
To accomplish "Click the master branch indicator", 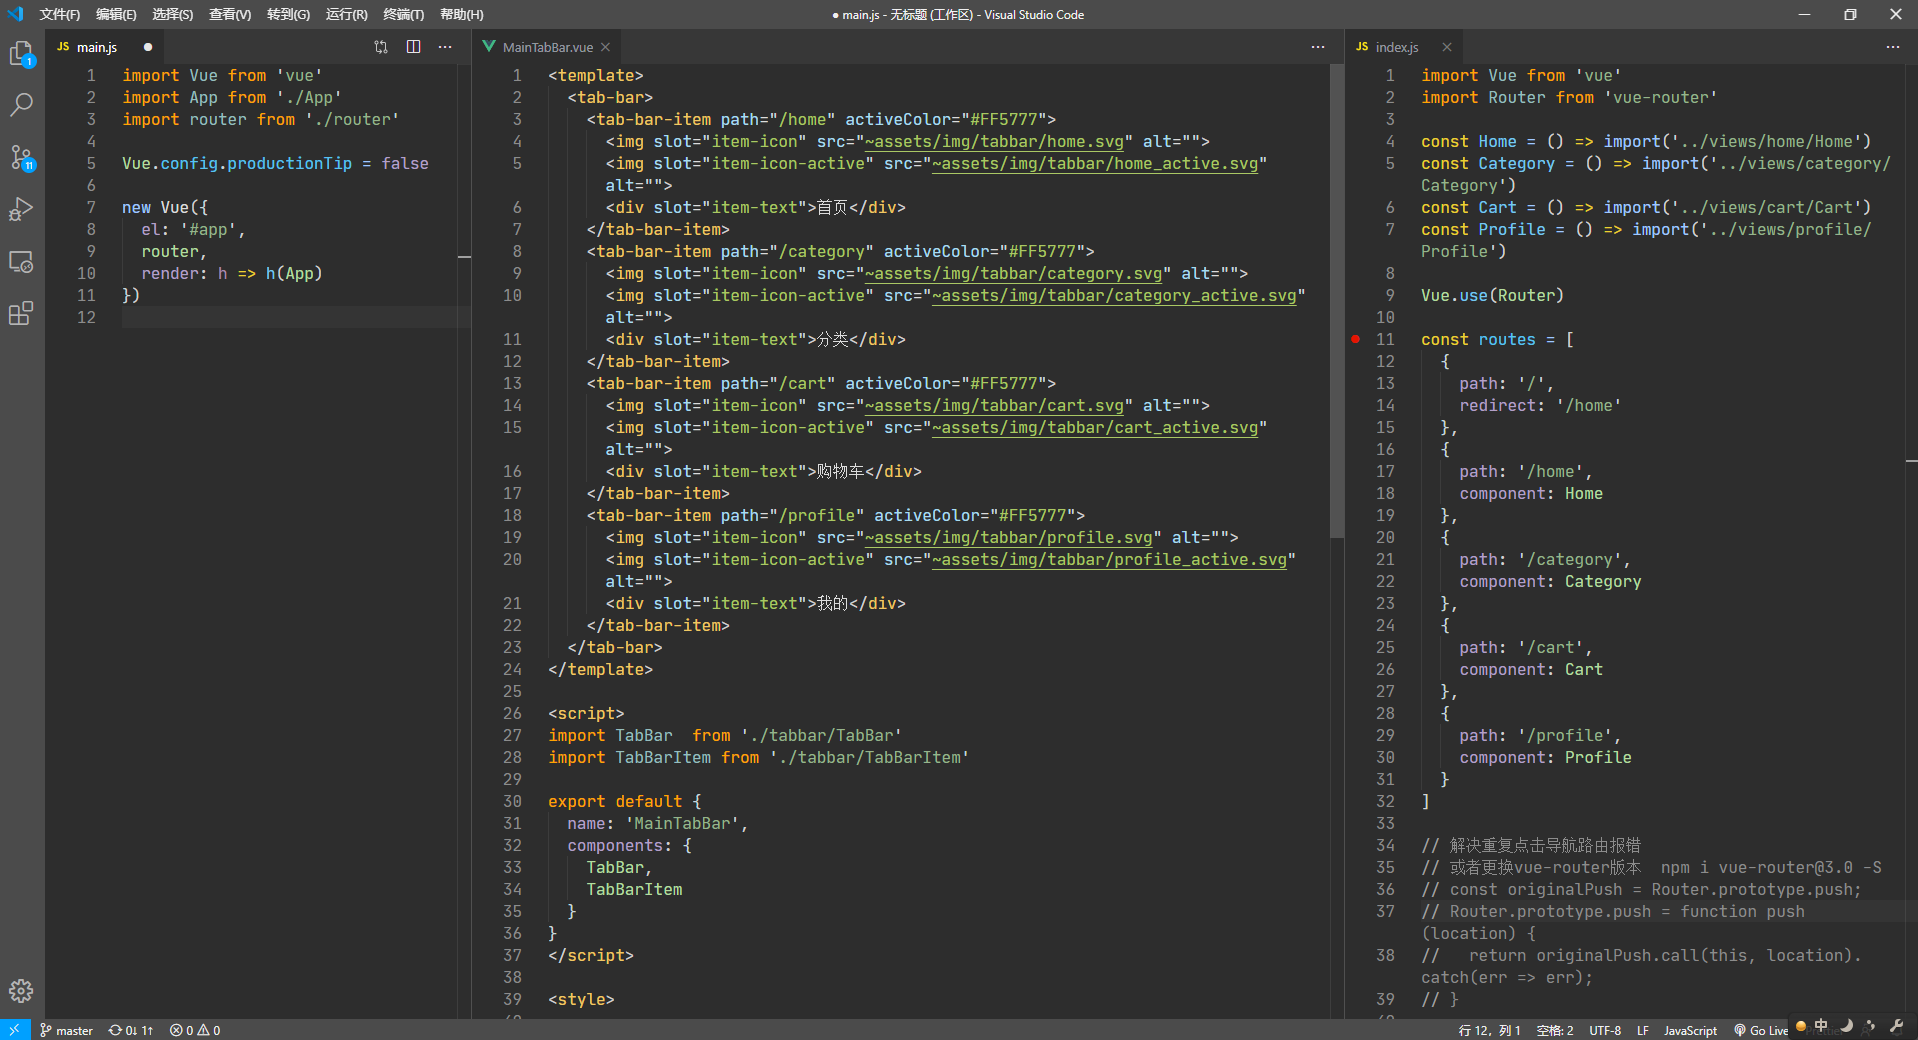I will click(66, 1030).
